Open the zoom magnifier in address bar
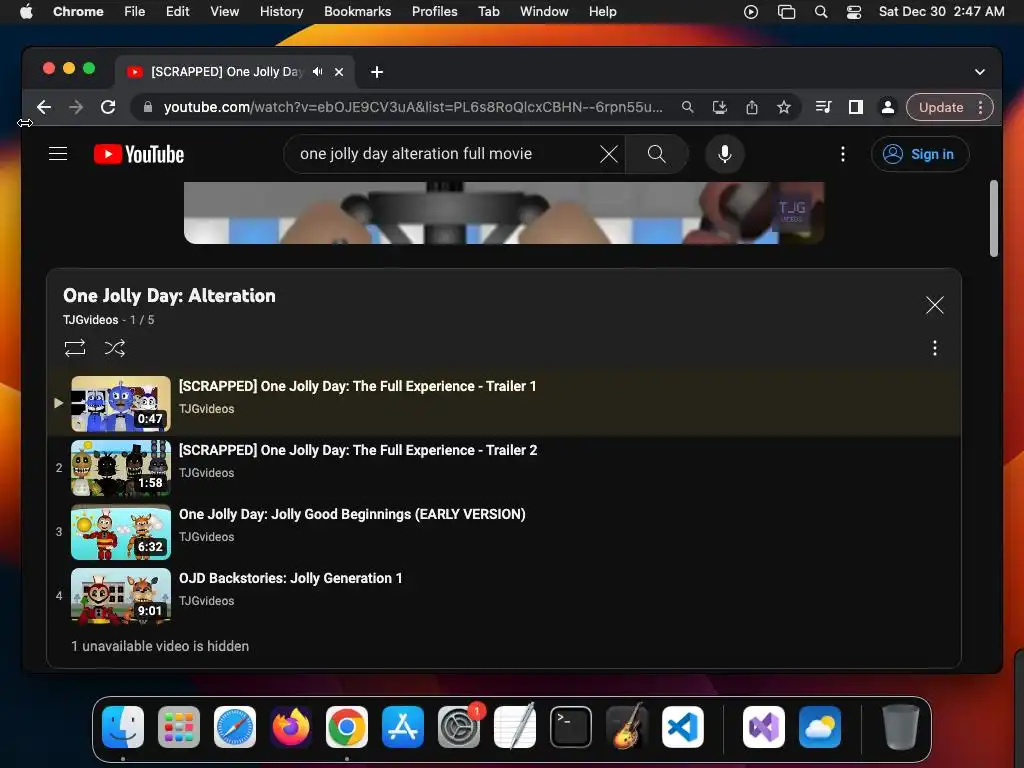The width and height of the screenshot is (1024, 768). (688, 107)
